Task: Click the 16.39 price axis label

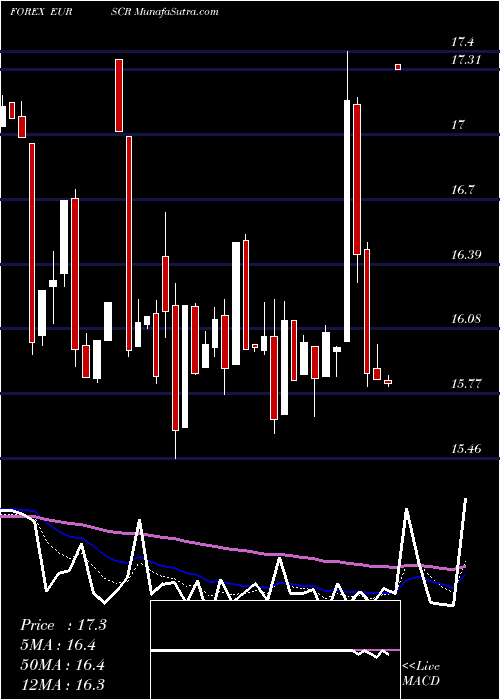Action: (x=466, y=255)
